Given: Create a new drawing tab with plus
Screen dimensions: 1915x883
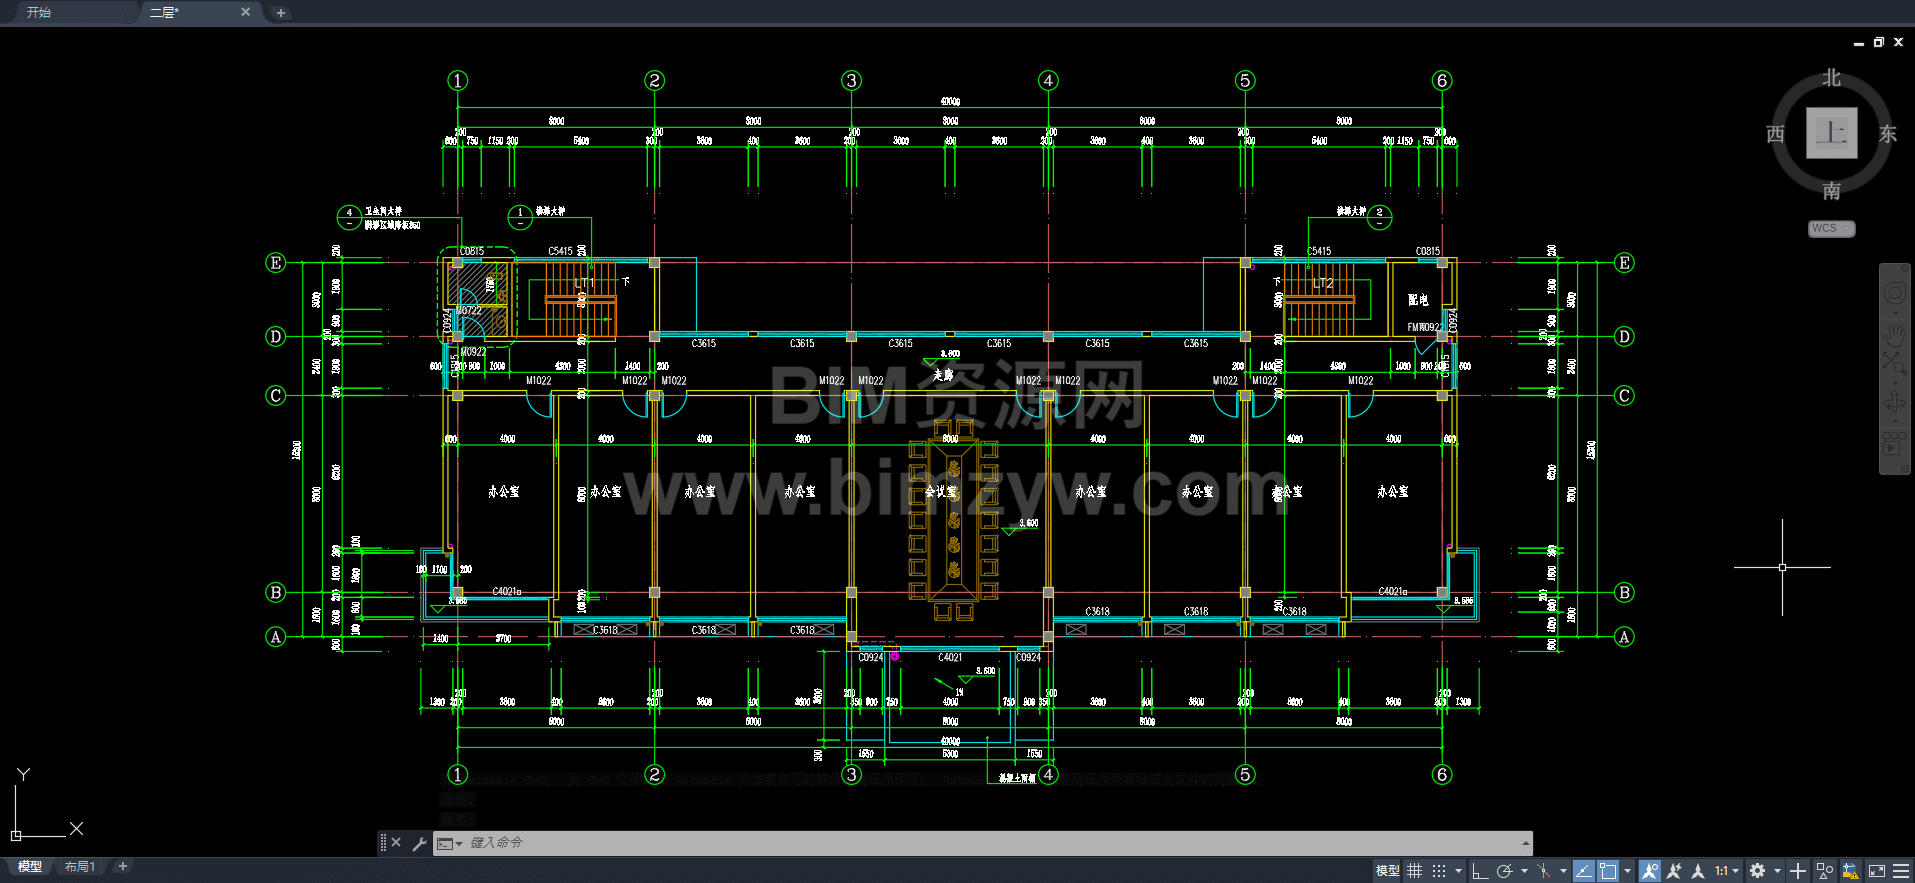Looking at the screenshot, I should 281,13.
